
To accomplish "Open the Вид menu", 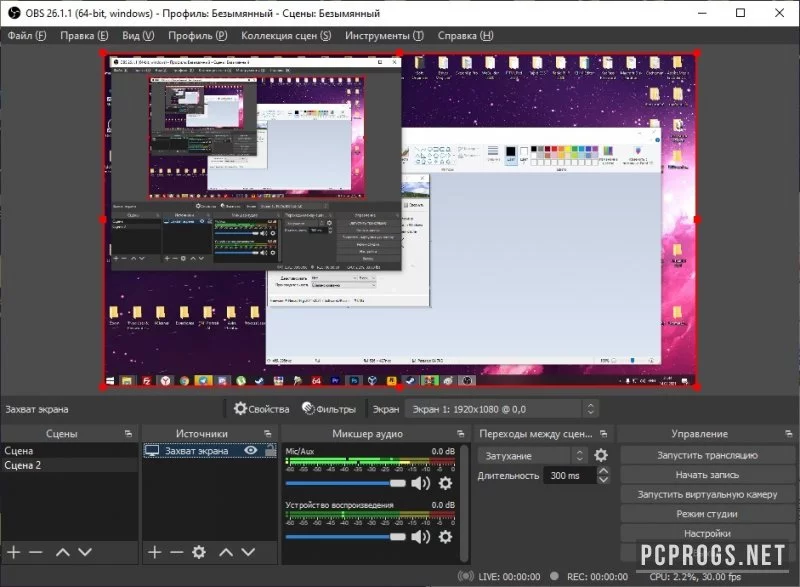I will [138, 36].
